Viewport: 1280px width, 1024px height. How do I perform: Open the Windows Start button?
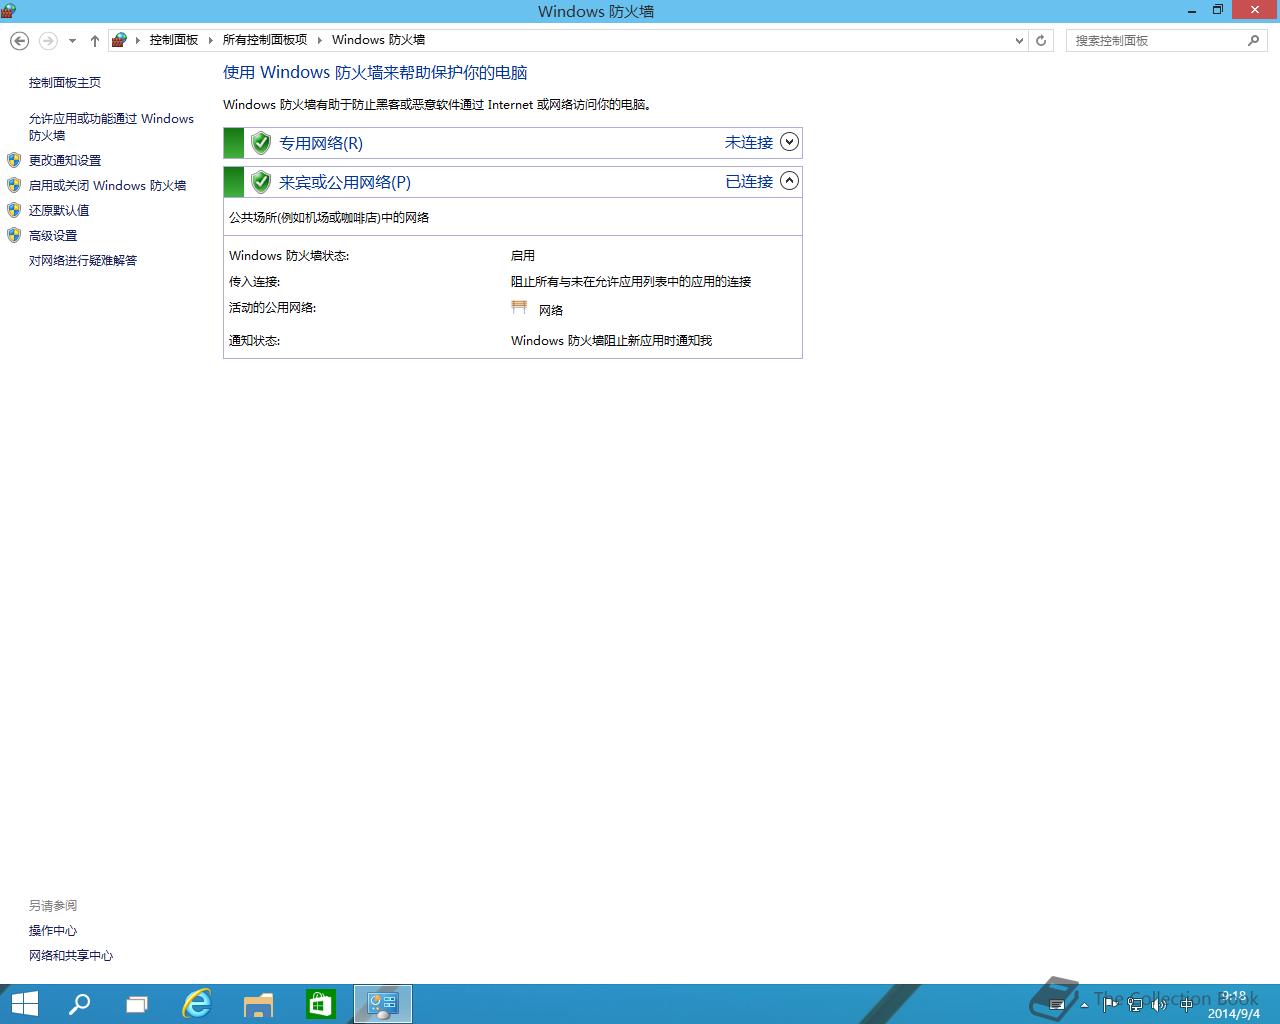[x=24, y=1004]
